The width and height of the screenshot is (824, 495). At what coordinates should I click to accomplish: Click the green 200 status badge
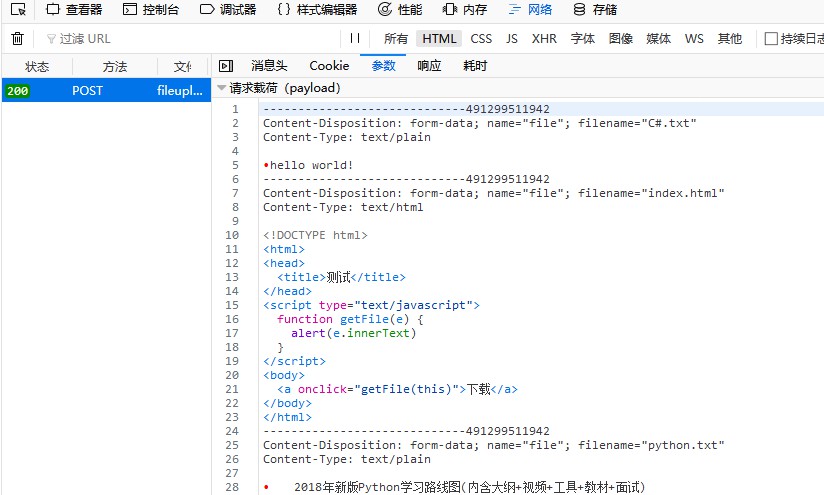[17, 91]
